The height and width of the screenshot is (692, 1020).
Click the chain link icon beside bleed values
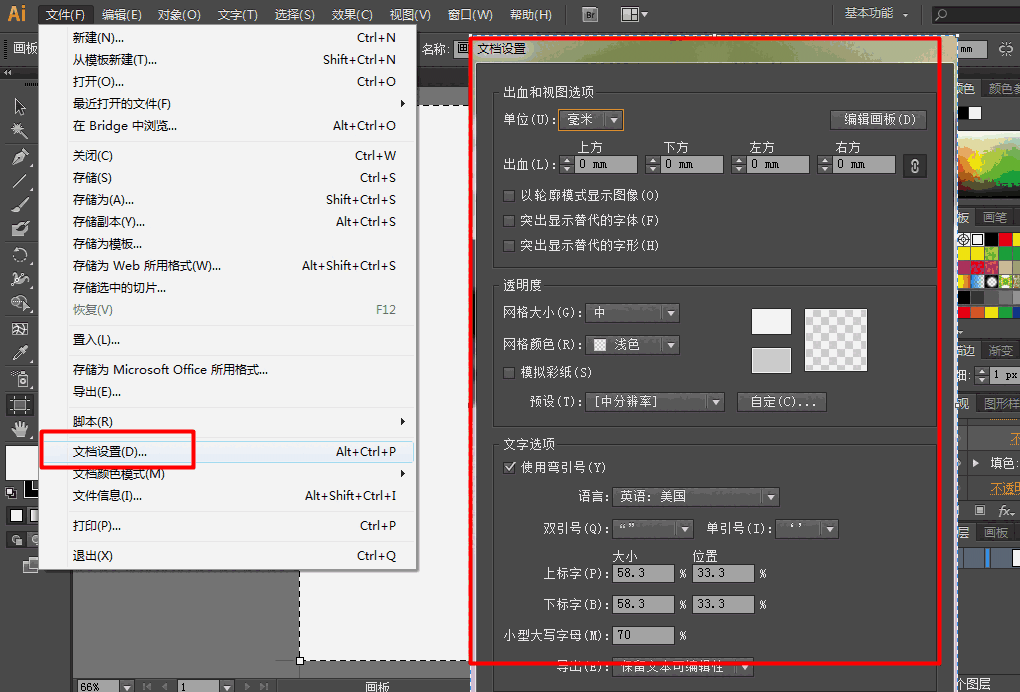(913, 165)
